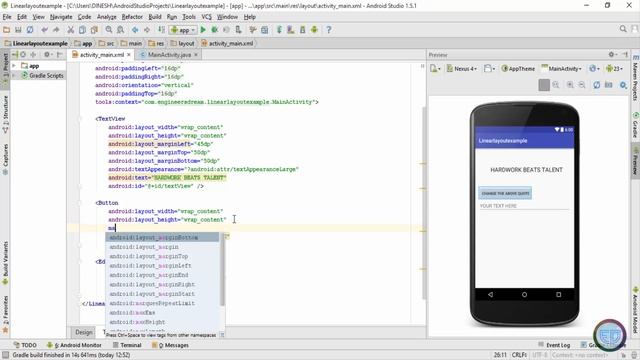Click the Synchronize toolbar icon
The width and height of the screenshot is (640, 360).
30,30
